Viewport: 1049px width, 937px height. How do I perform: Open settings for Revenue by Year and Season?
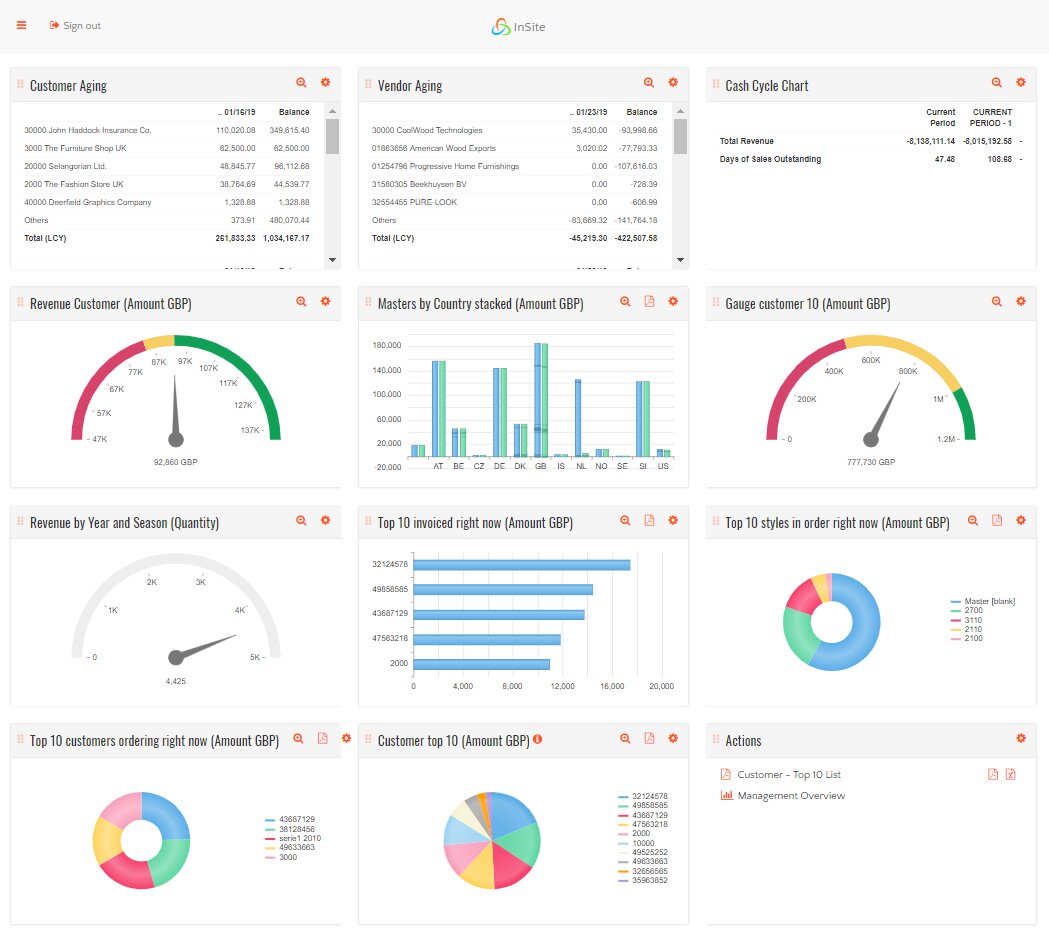325,520
